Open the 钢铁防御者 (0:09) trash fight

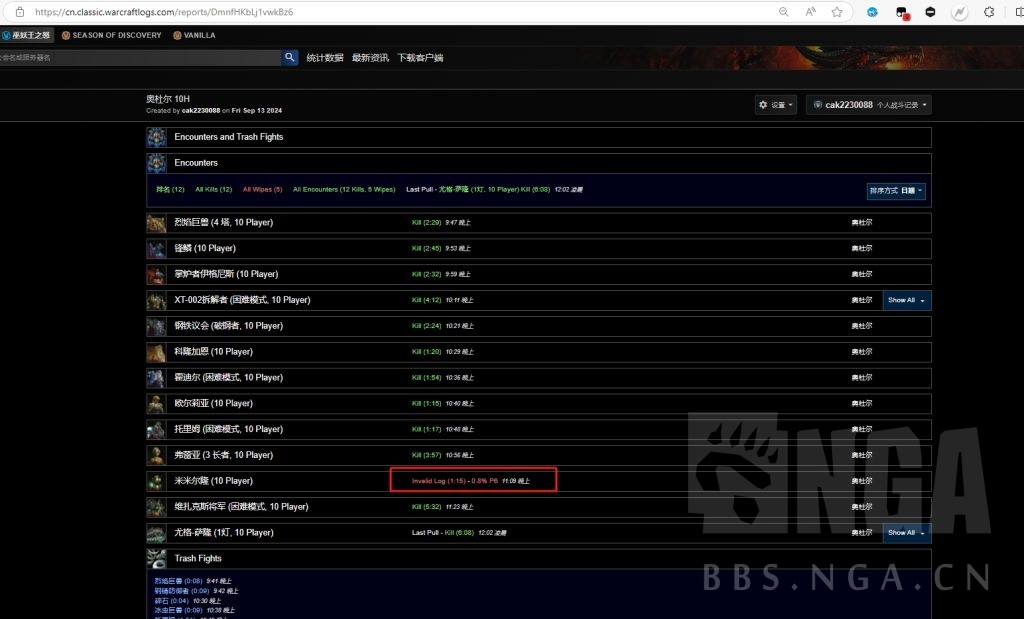click(182, 591)
